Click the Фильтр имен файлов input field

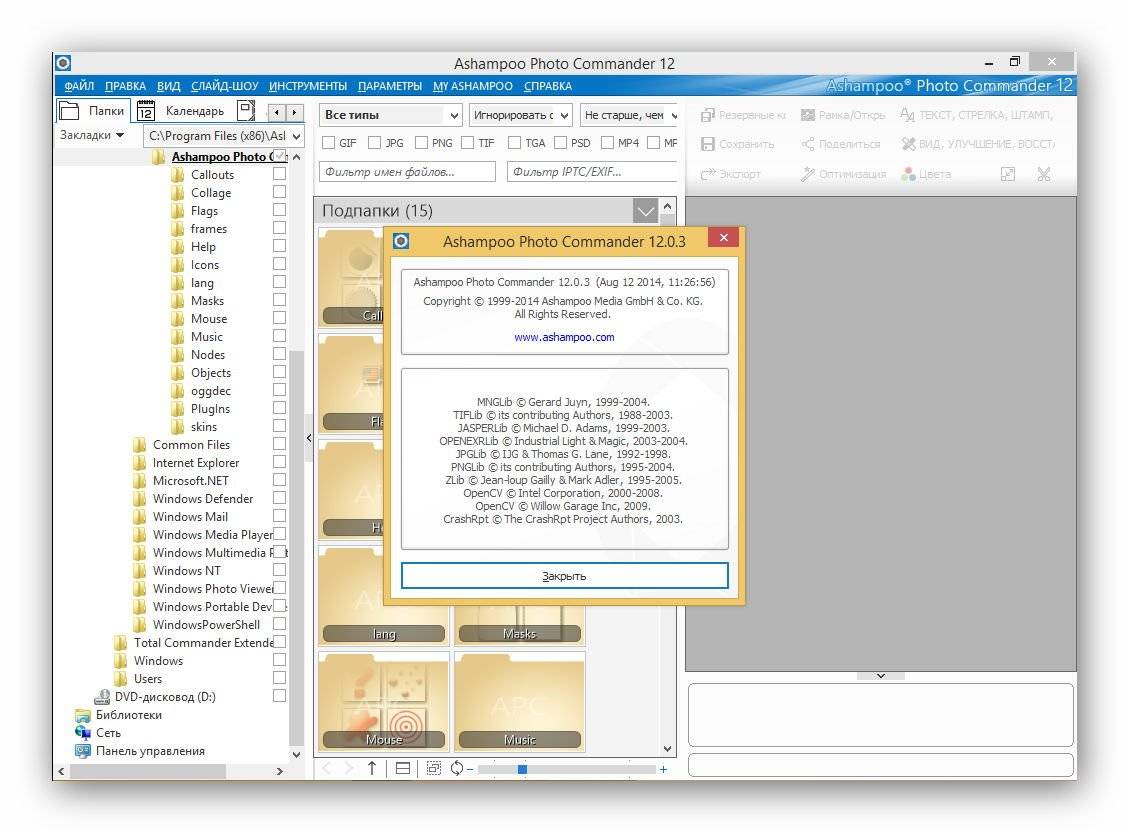tap(408, 171)
